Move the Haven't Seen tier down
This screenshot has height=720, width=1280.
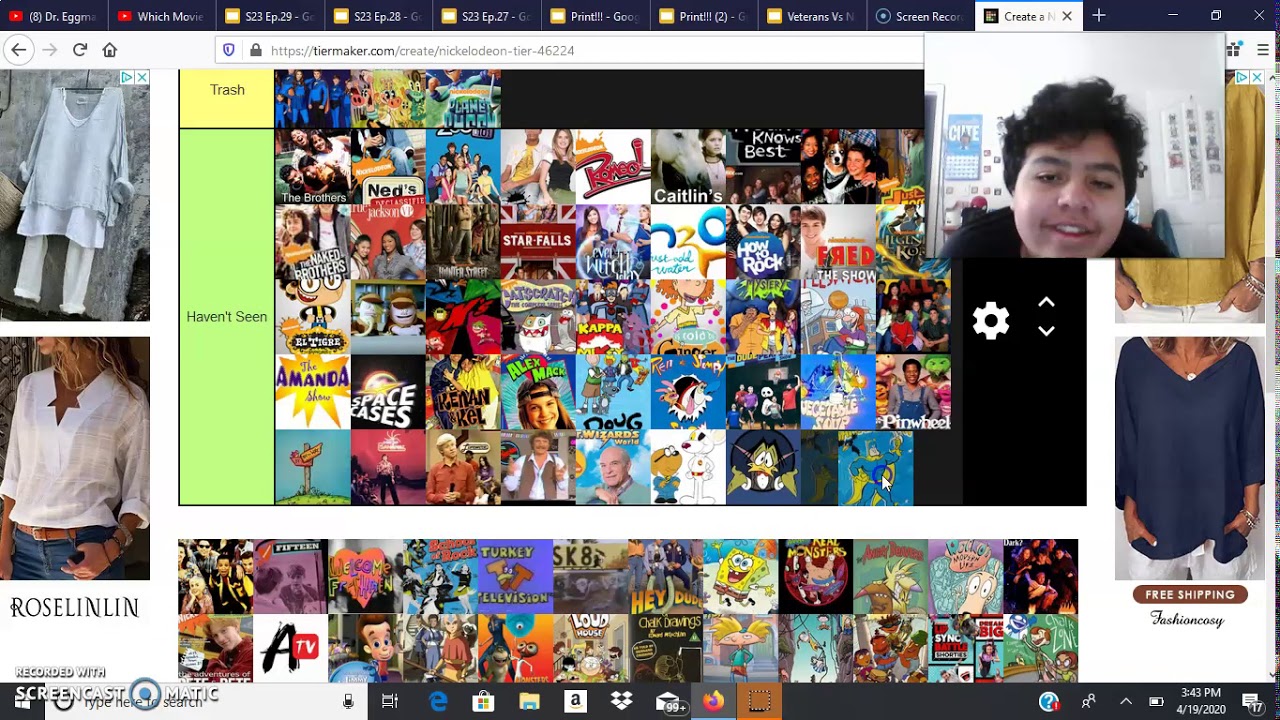(x=1046, y=331)
